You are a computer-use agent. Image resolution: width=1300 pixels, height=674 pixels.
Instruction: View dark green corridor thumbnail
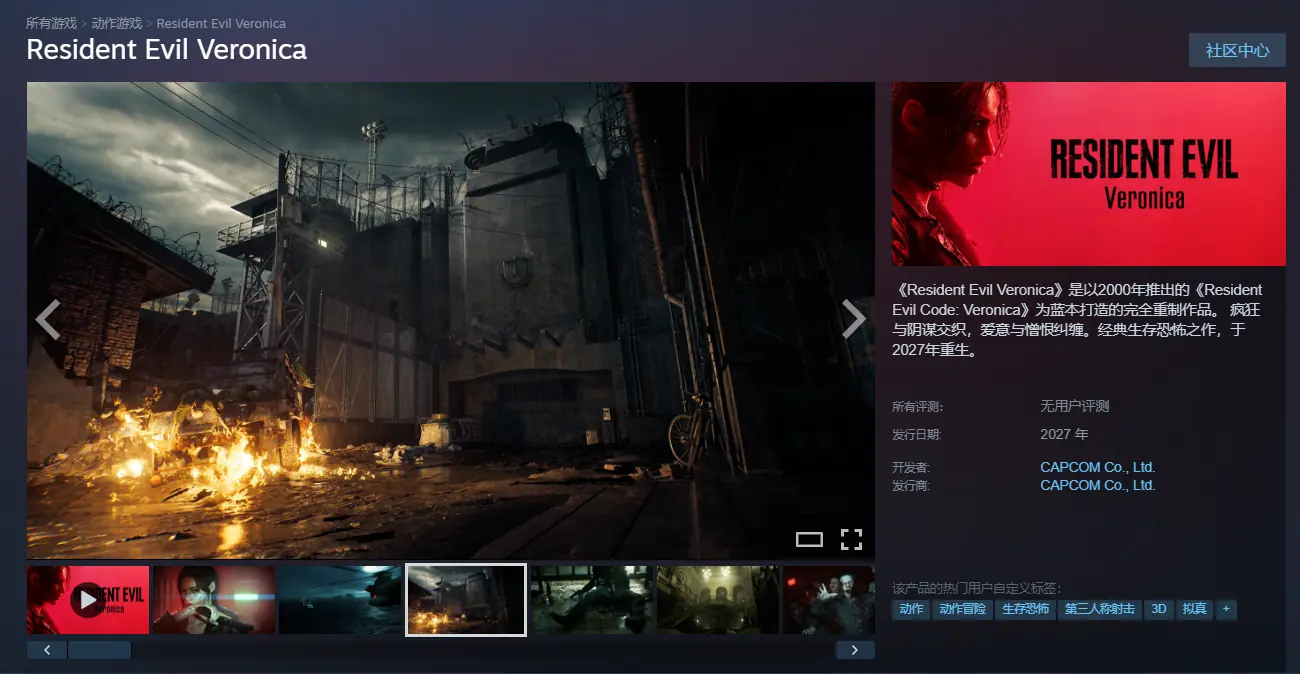point(592,599)
